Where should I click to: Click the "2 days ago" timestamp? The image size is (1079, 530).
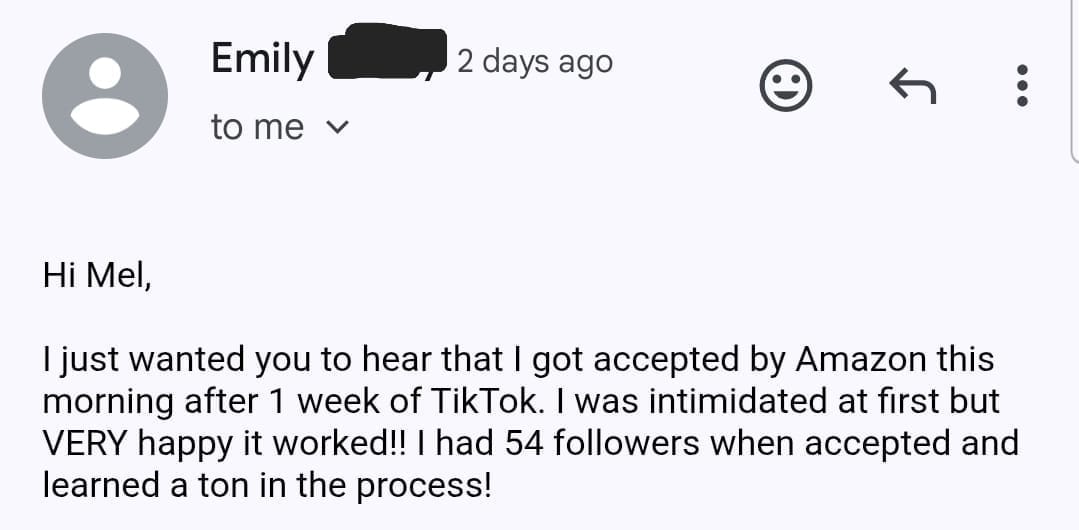[535, 62]
